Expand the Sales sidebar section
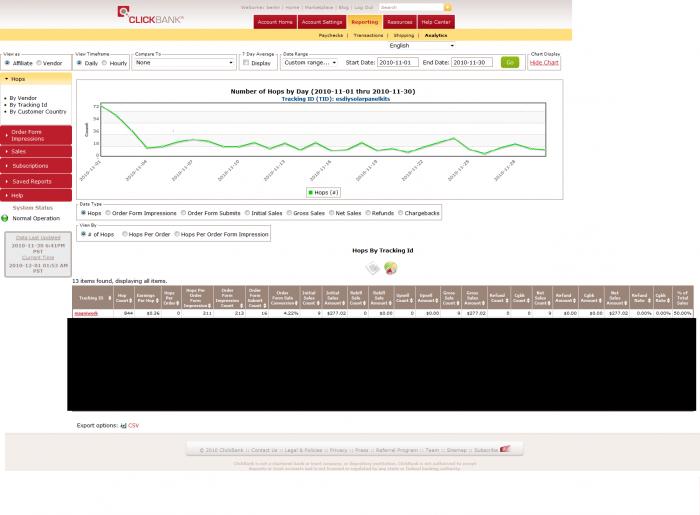 click(x=36, y=152)
